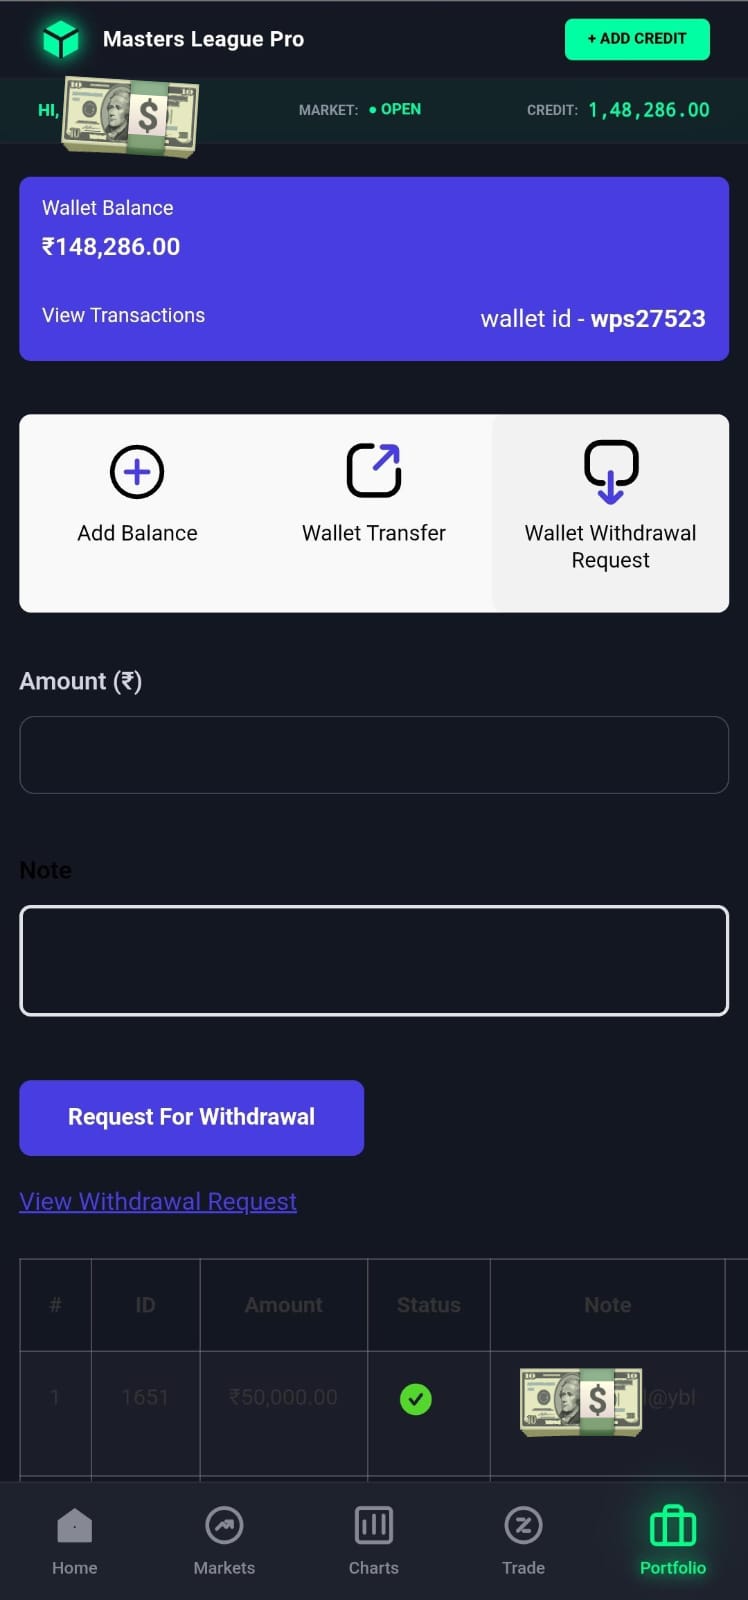Screen dimensions: 748x1600
Task: Open Markets from bottom navigation
Action: pos(224,1540)
